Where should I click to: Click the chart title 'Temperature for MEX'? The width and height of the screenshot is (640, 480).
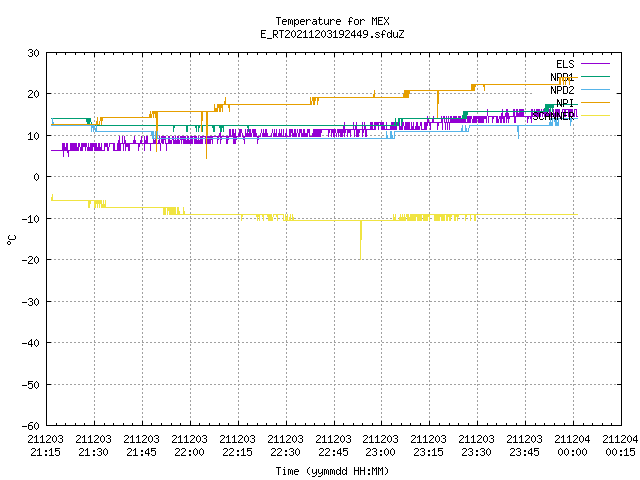coord(332,21)
